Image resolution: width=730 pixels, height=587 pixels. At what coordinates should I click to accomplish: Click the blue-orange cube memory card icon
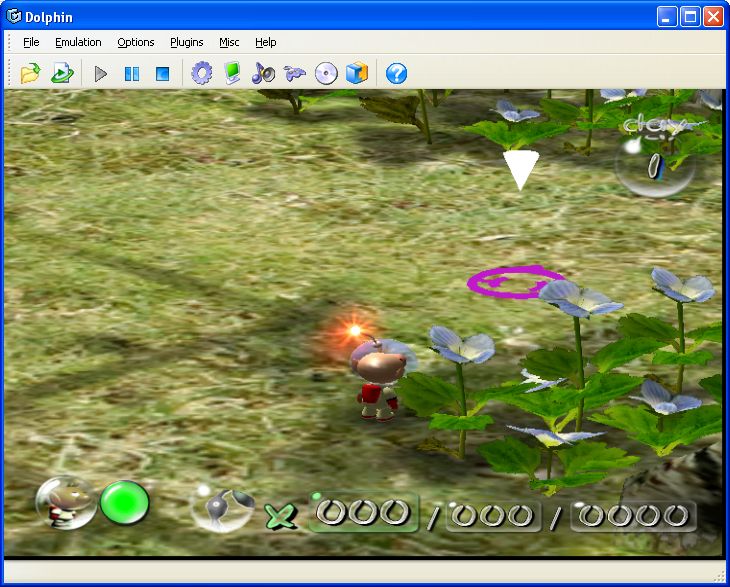tap(357, 74)
